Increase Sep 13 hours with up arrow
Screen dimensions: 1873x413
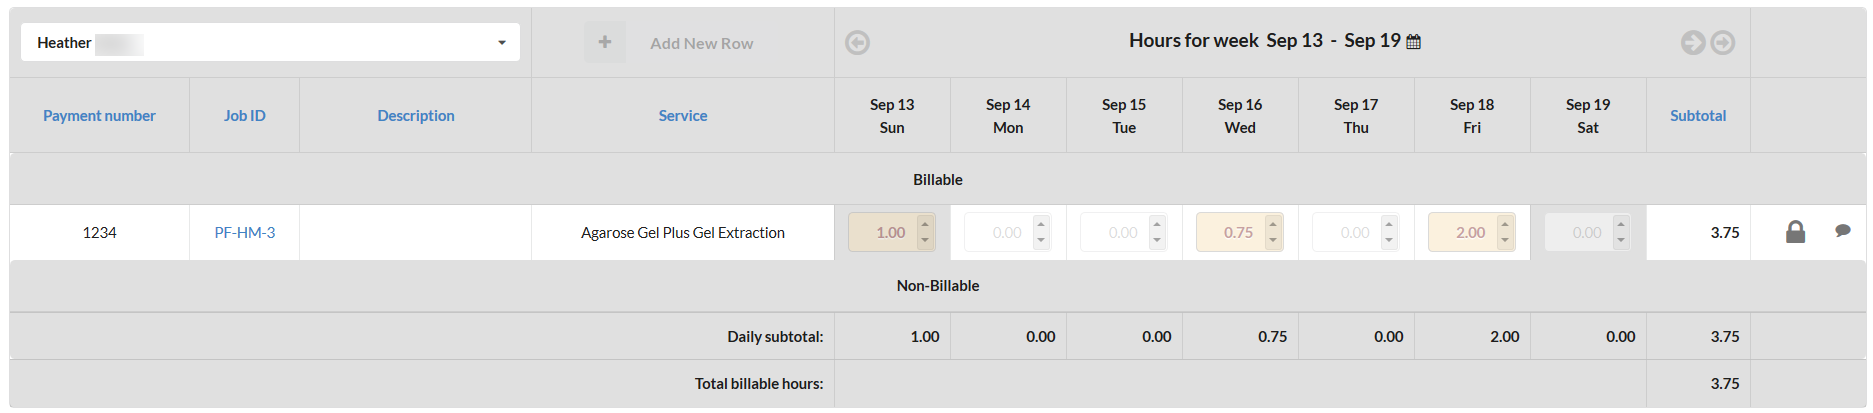(925, 224)
